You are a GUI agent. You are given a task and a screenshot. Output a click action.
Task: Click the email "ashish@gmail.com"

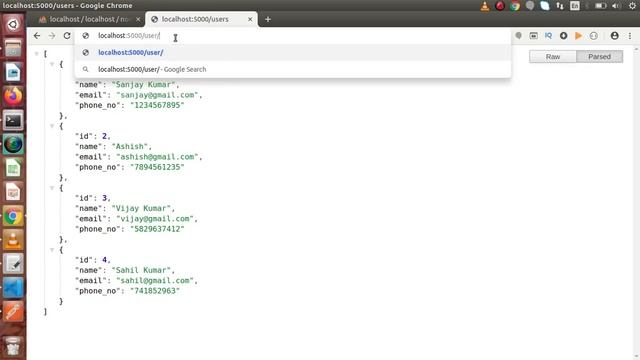[157, 157]
